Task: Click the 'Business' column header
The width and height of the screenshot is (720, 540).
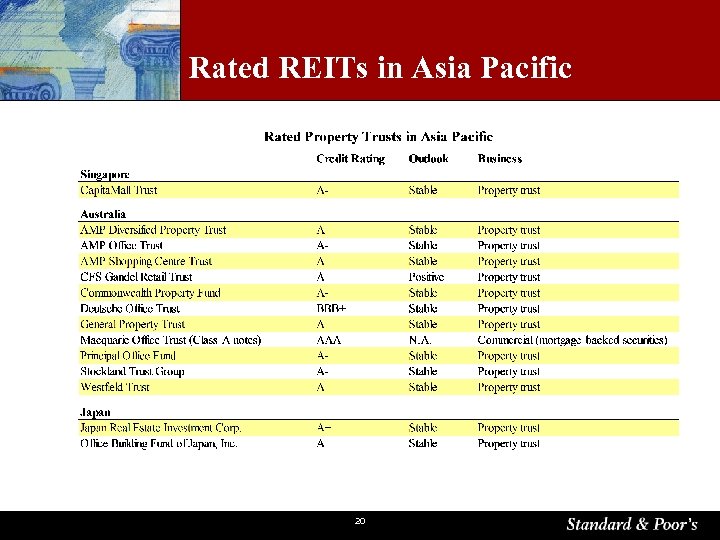Action: click(x=500, y=158)
